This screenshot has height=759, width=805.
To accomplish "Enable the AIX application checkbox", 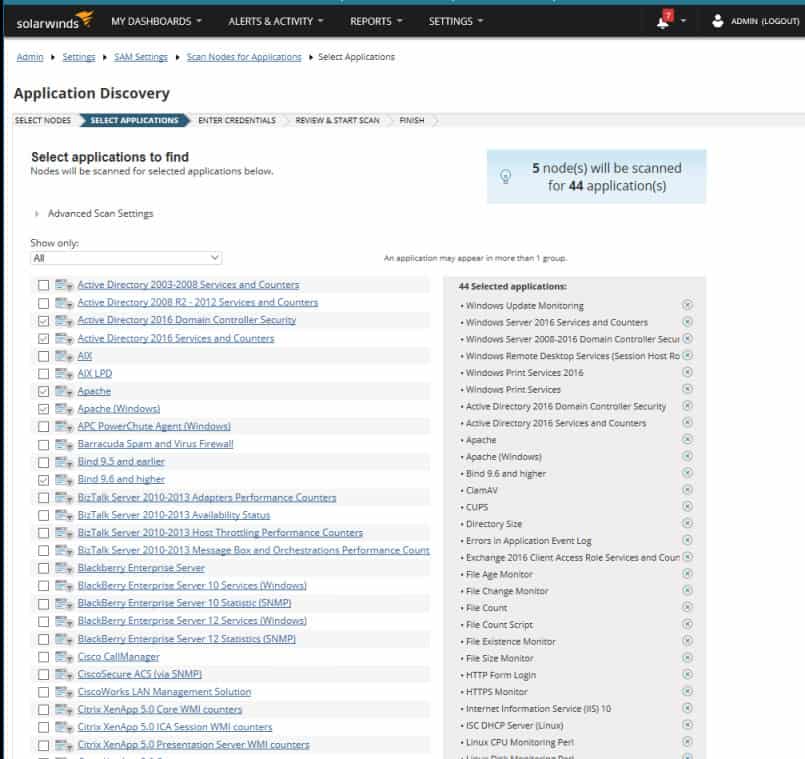I will [x=44, y=356].
